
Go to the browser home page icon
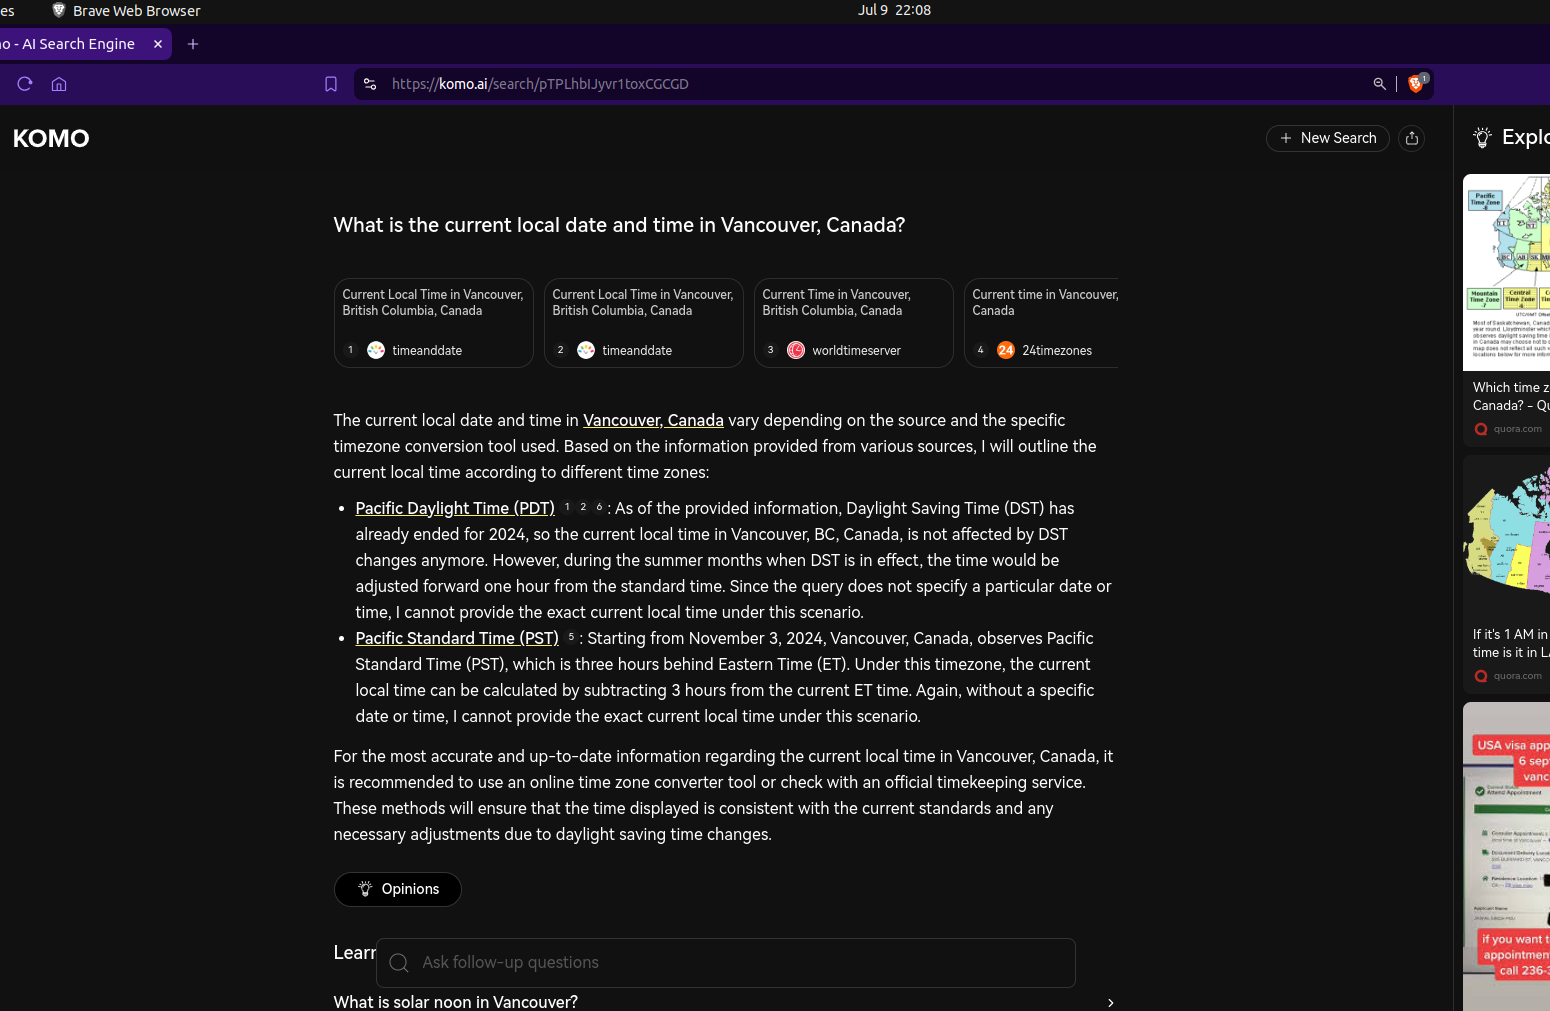[x=59, y=84]
